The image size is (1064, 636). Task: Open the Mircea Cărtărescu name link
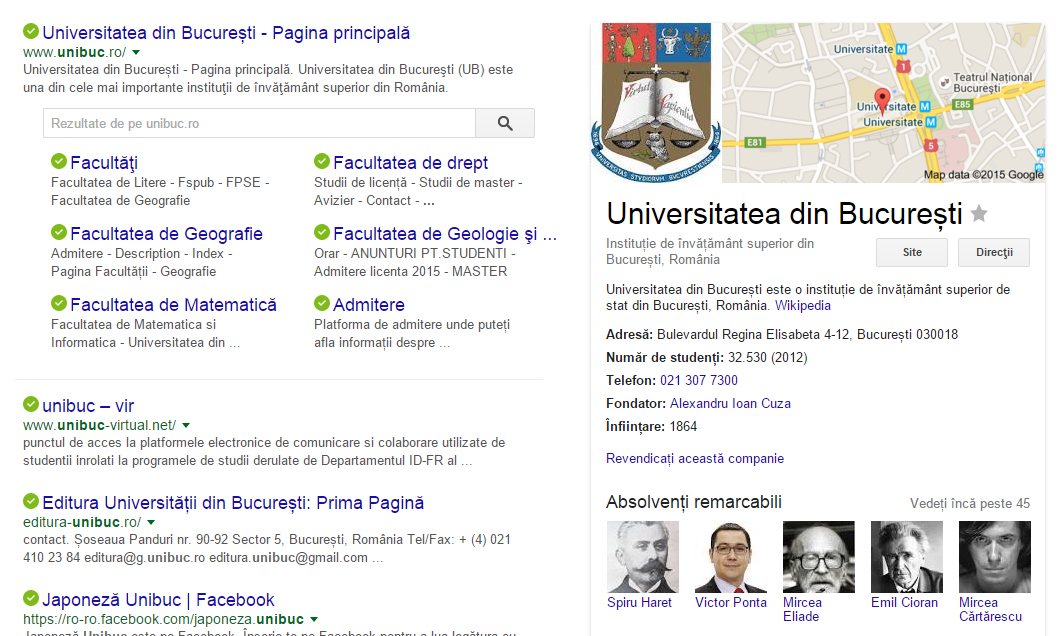coord(991,609)
